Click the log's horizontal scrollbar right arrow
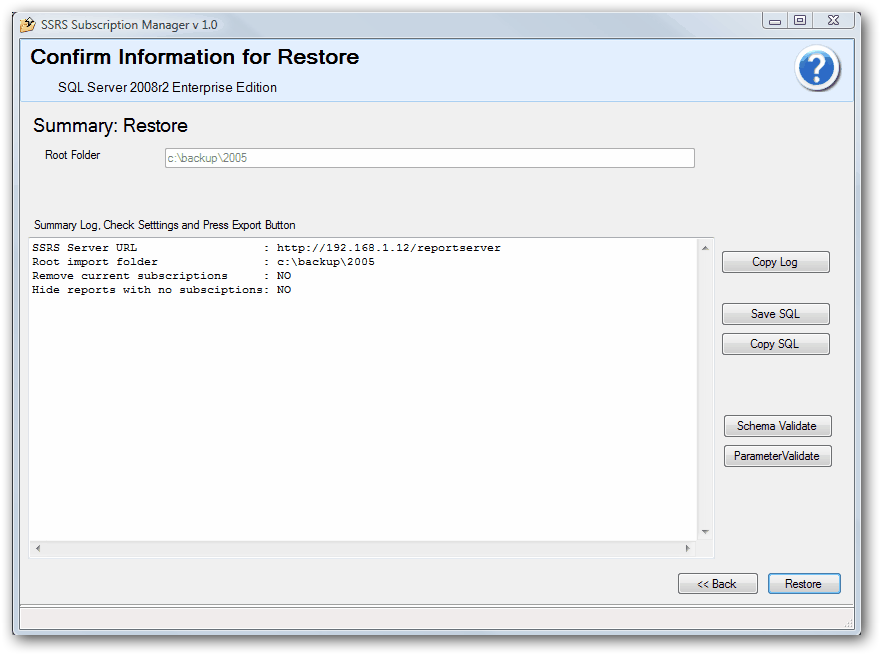Viewport: 881px width, 655px height. (x=688, y=548)
